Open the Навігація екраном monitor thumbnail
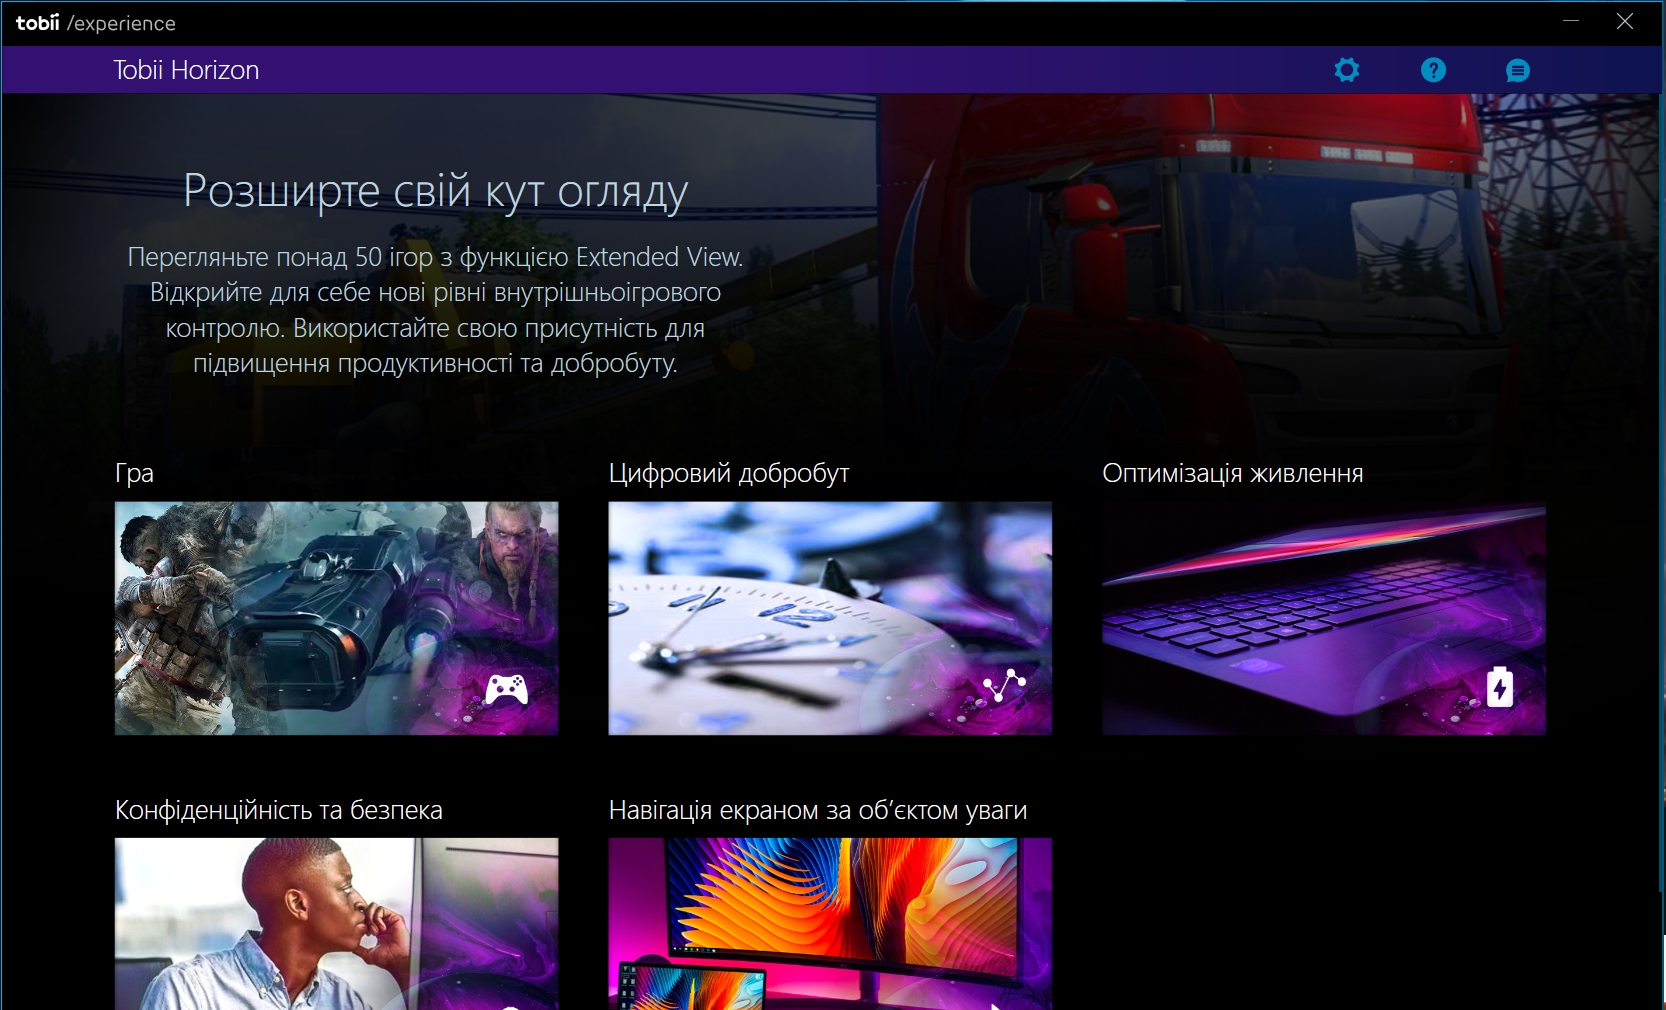1666x1010 pixels. coord(830,923)
